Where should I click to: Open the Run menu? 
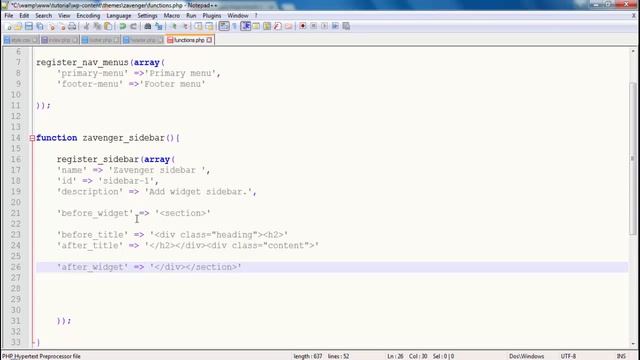pyautogui.click(x=191, y=16)
